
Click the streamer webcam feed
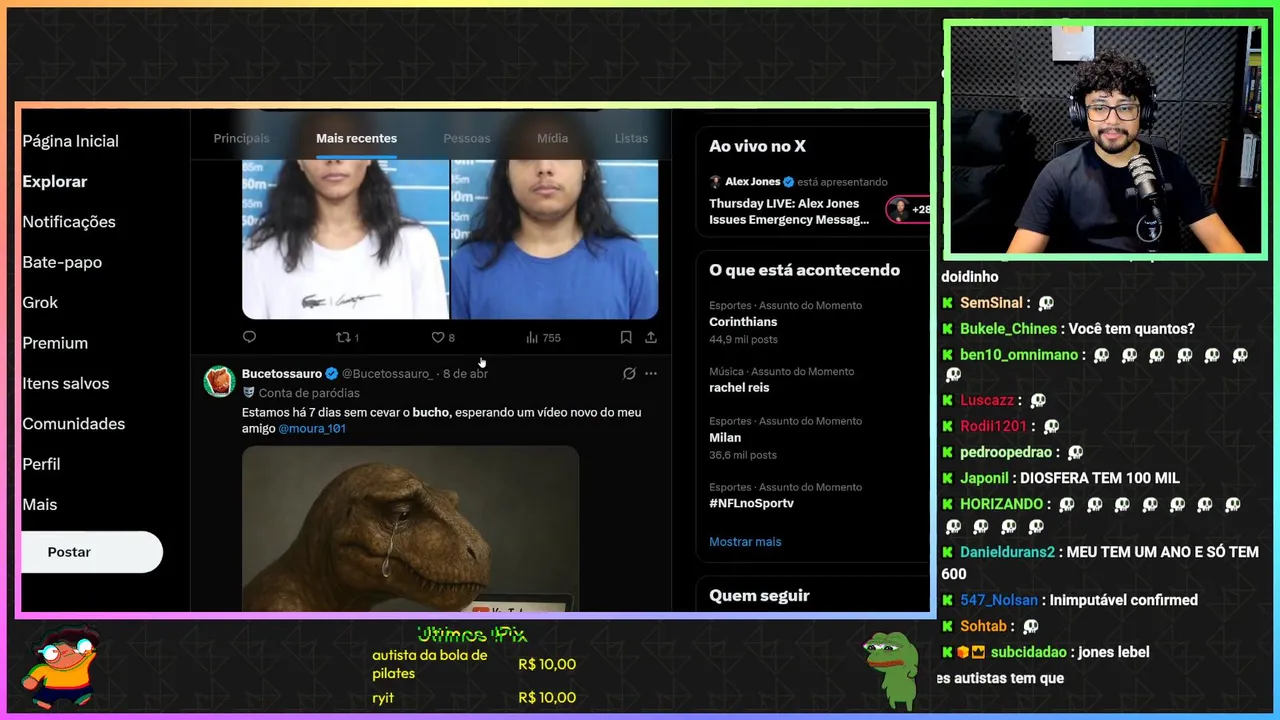(x=1105, y=140)
